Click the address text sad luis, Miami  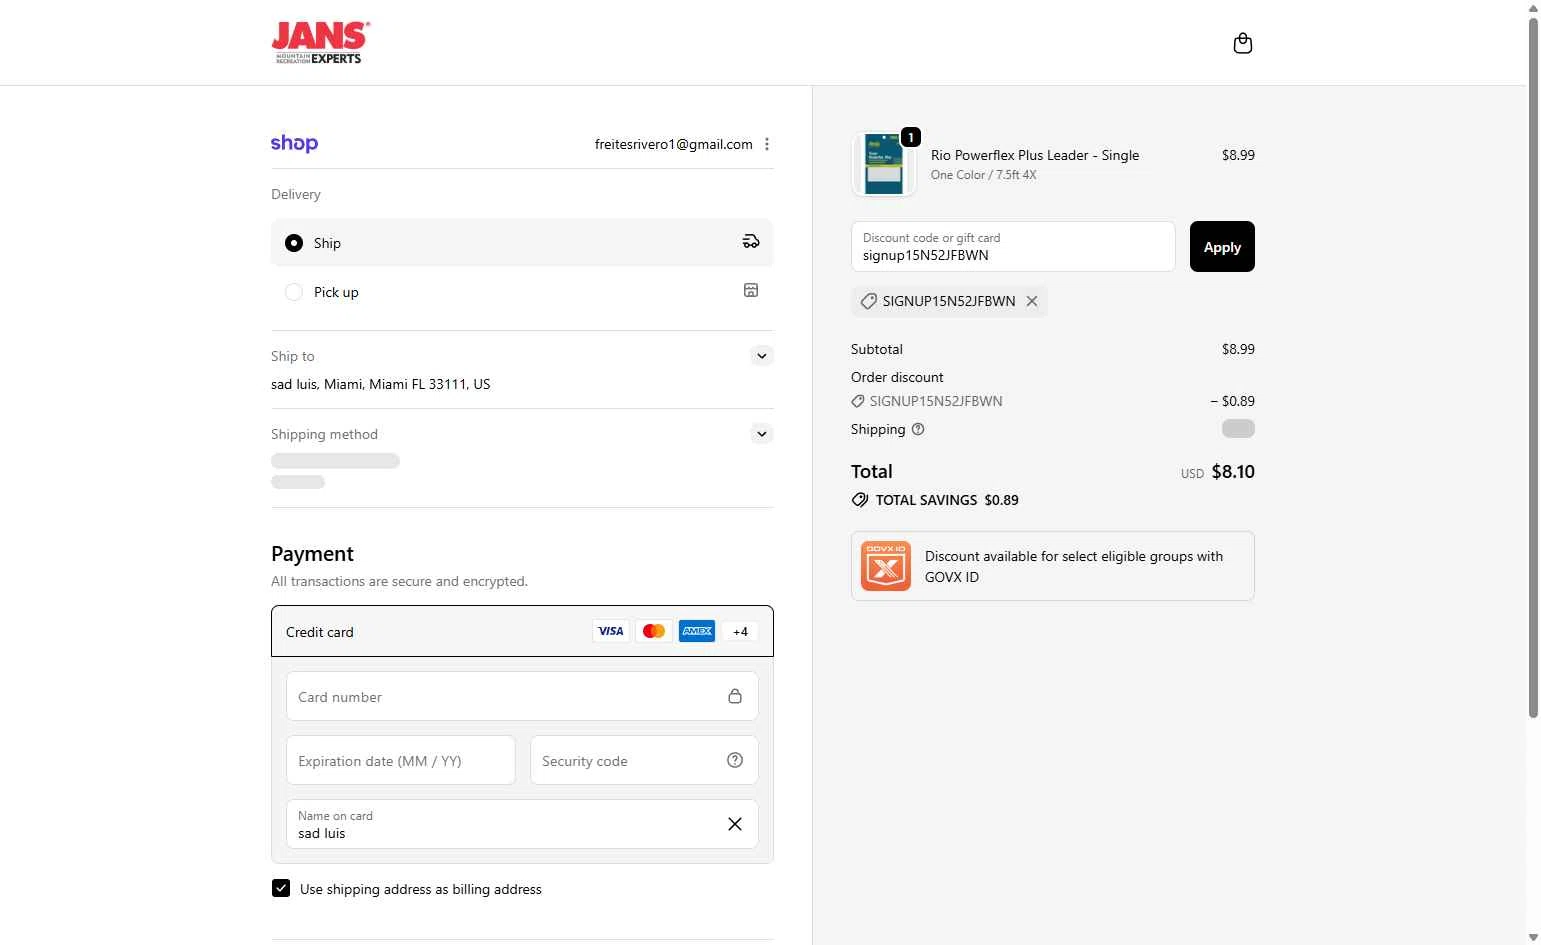pyautogui.click(x=381, y=384)
